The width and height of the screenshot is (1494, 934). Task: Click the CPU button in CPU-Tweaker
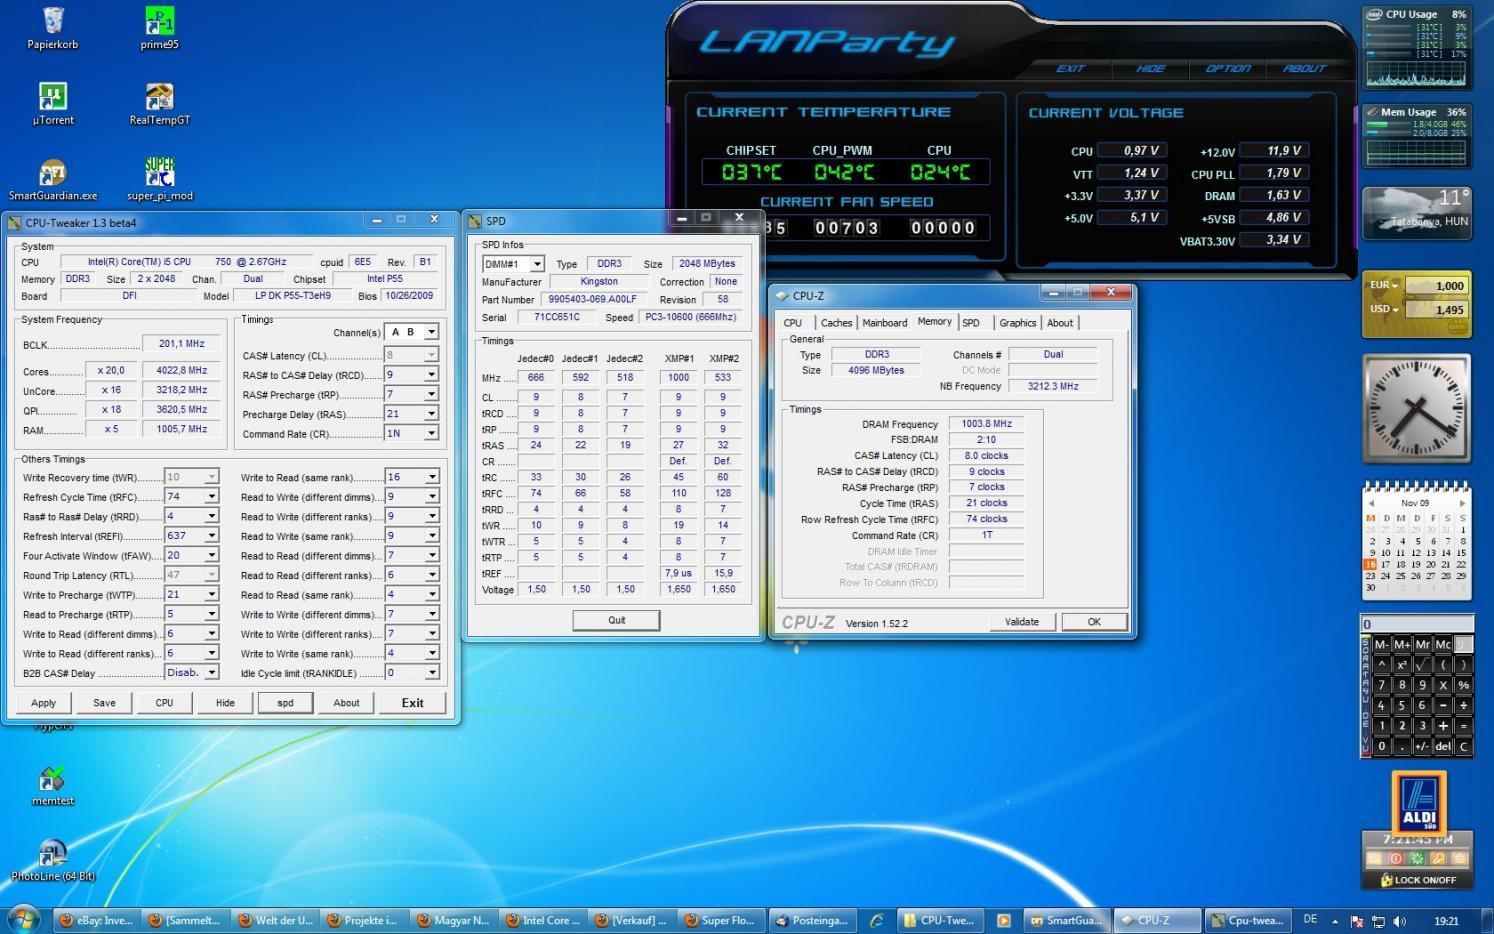(x=164, y=703)
